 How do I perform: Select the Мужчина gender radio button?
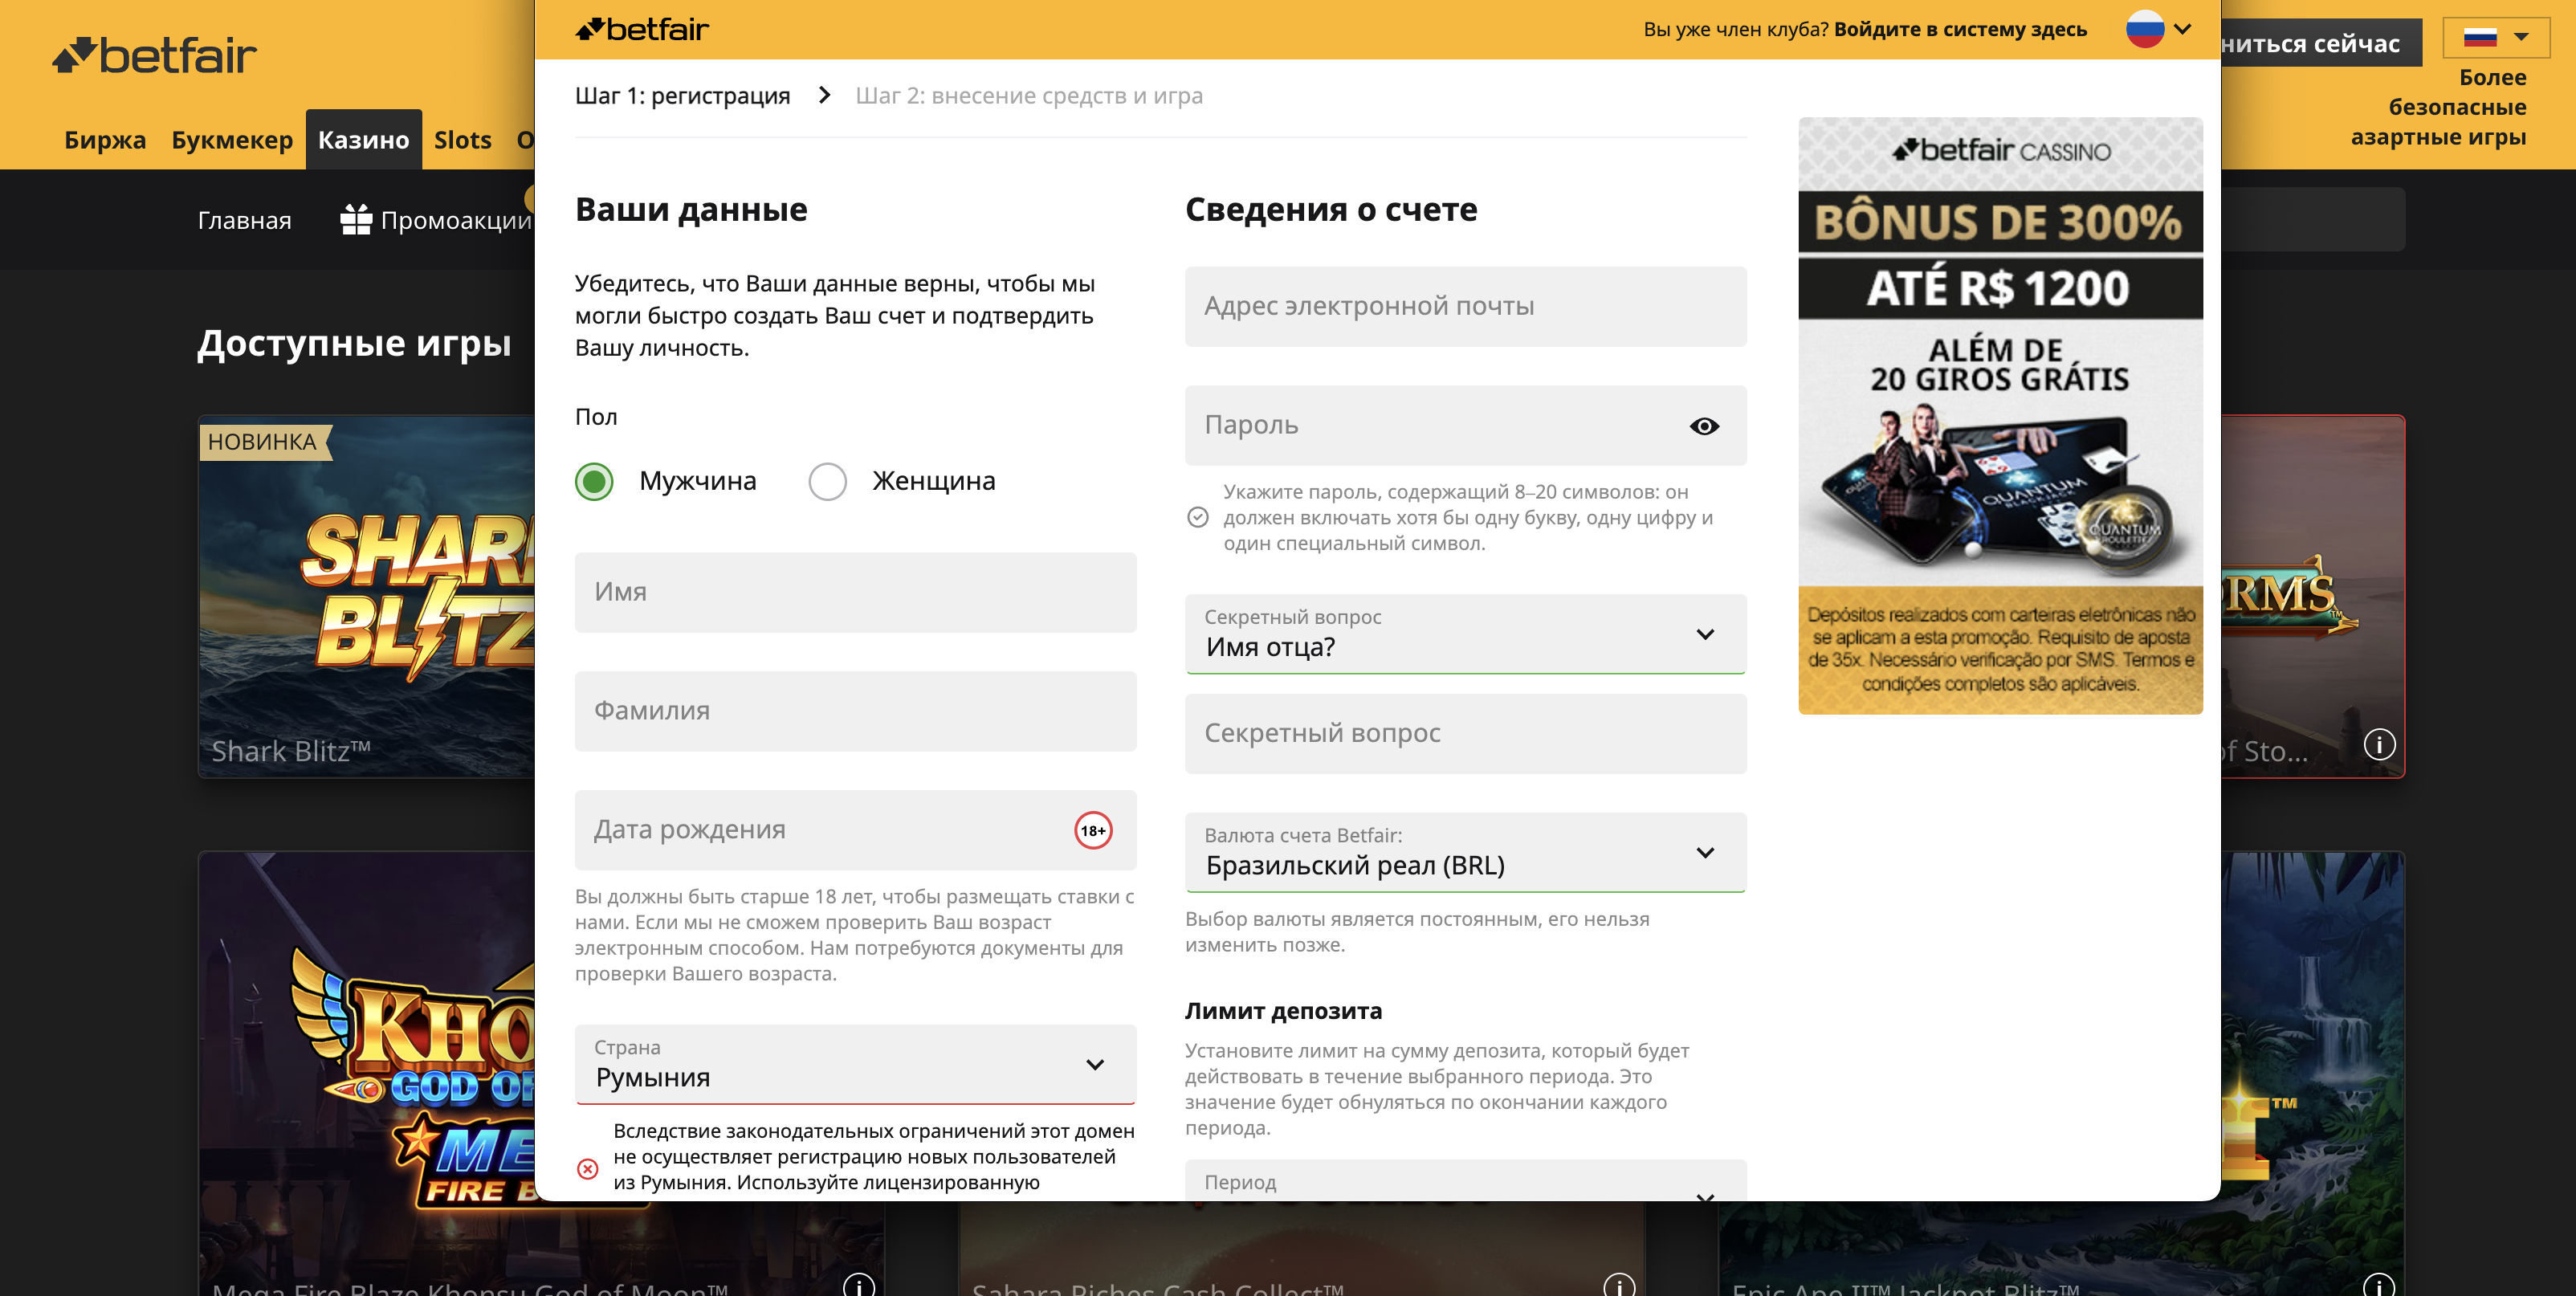(594, 482)
